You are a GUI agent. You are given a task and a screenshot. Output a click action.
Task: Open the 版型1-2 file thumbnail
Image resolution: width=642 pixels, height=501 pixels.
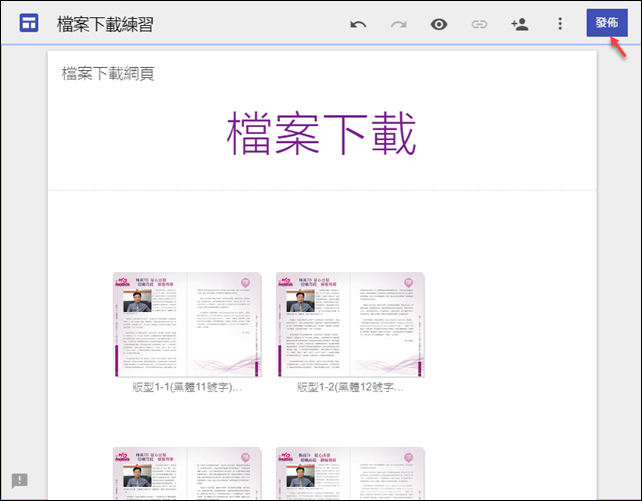(350, 325)
